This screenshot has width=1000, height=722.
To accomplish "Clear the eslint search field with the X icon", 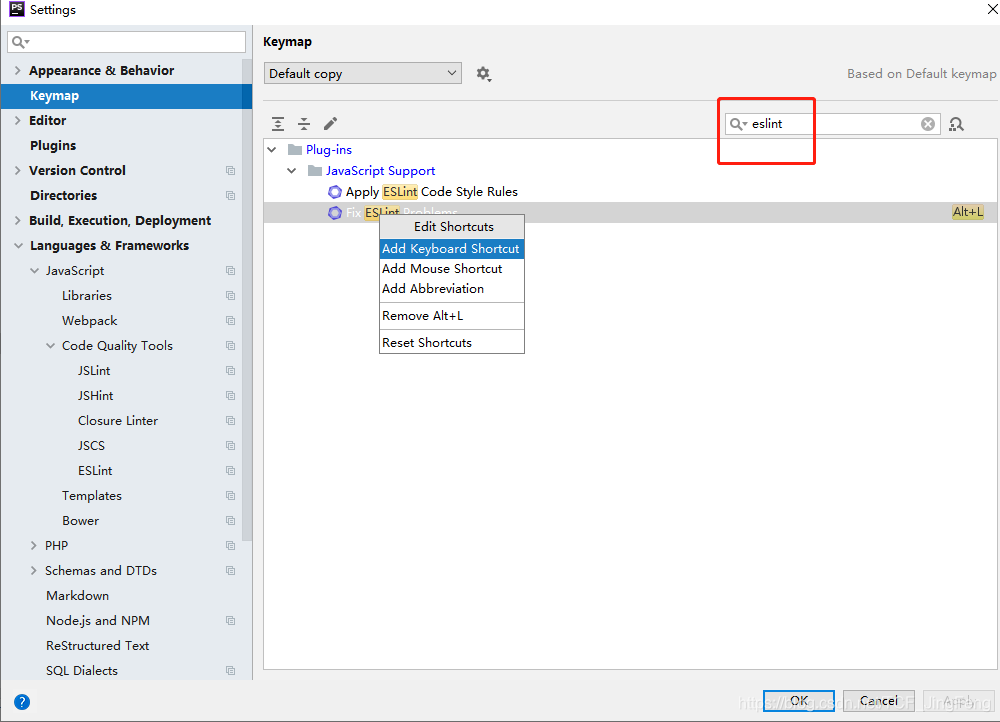I will pos(927,123).
